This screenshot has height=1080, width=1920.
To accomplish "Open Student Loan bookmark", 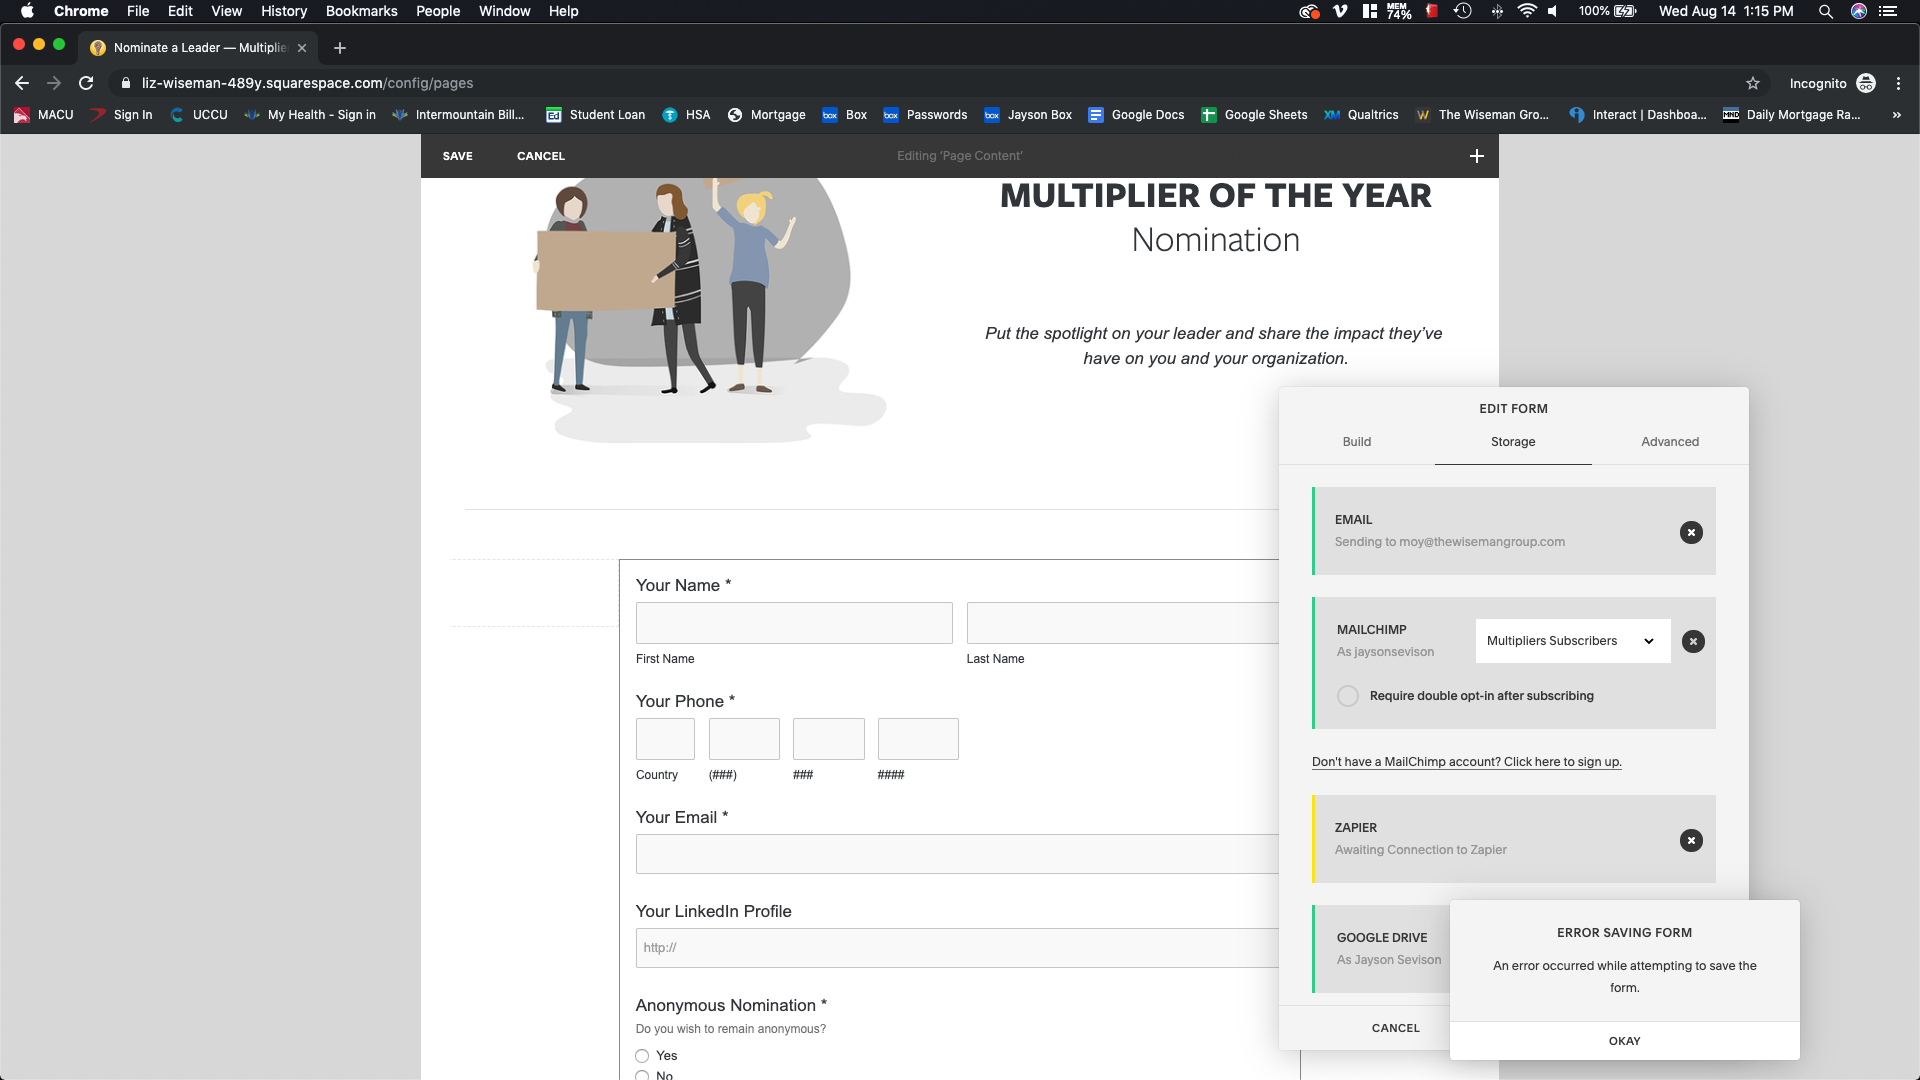I will (595, 115).
